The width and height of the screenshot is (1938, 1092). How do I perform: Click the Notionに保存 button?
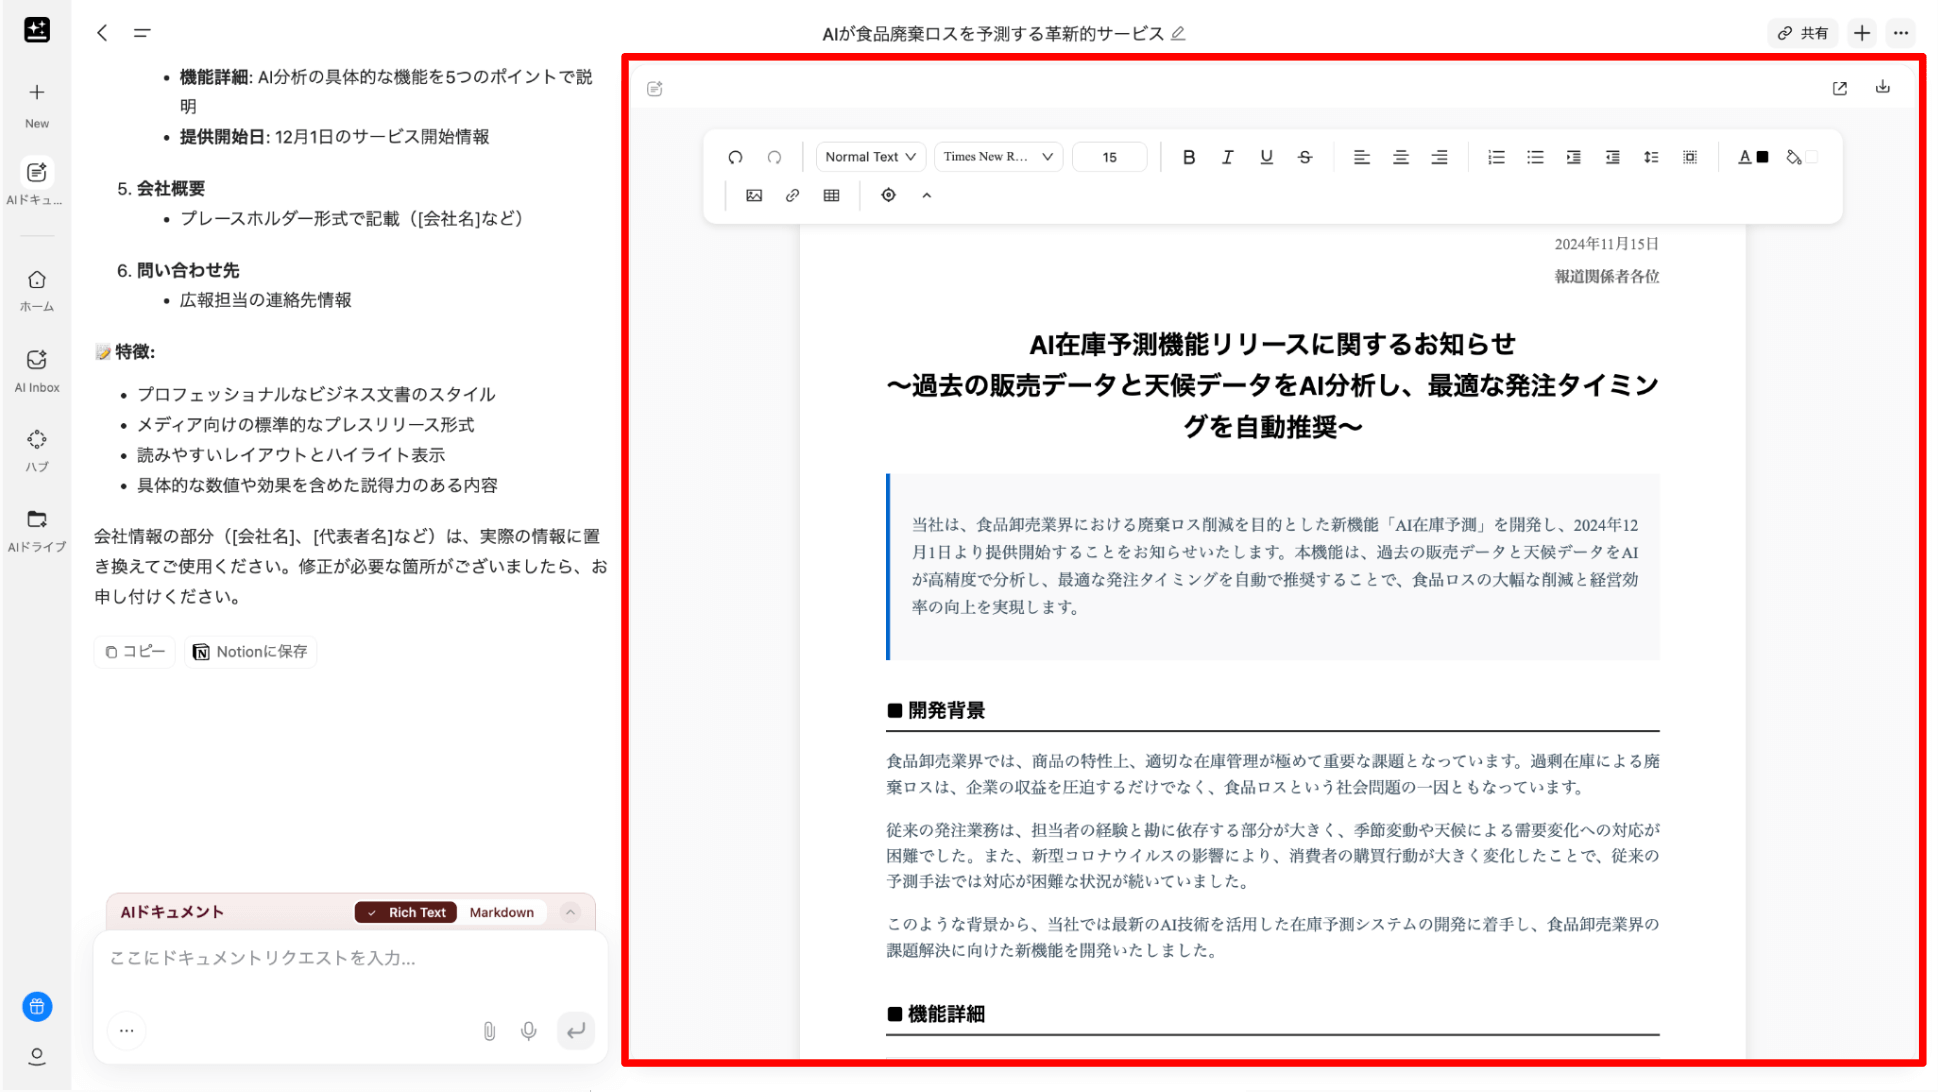coord(250,651)
